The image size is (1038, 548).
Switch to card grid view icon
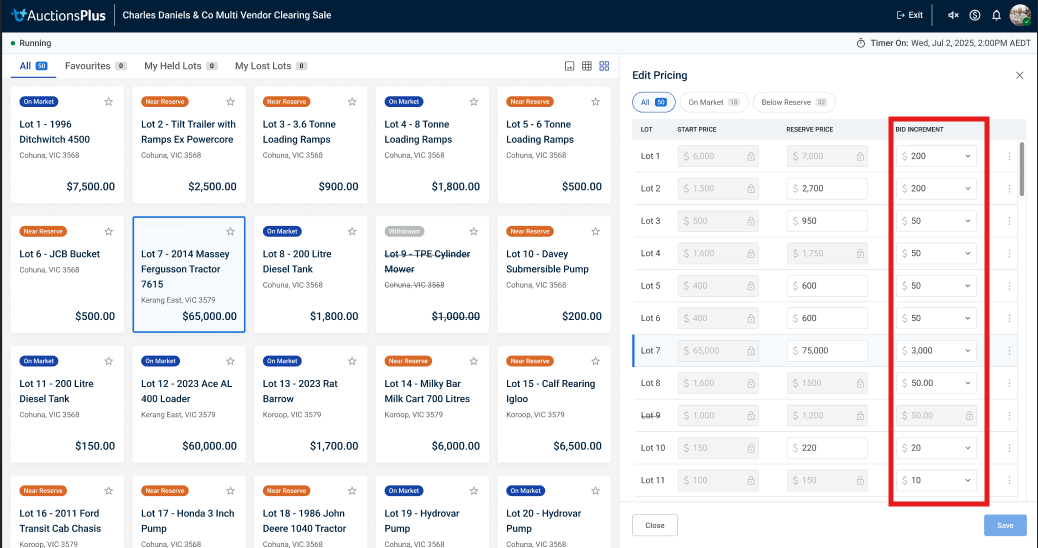[x=604, y=66]
